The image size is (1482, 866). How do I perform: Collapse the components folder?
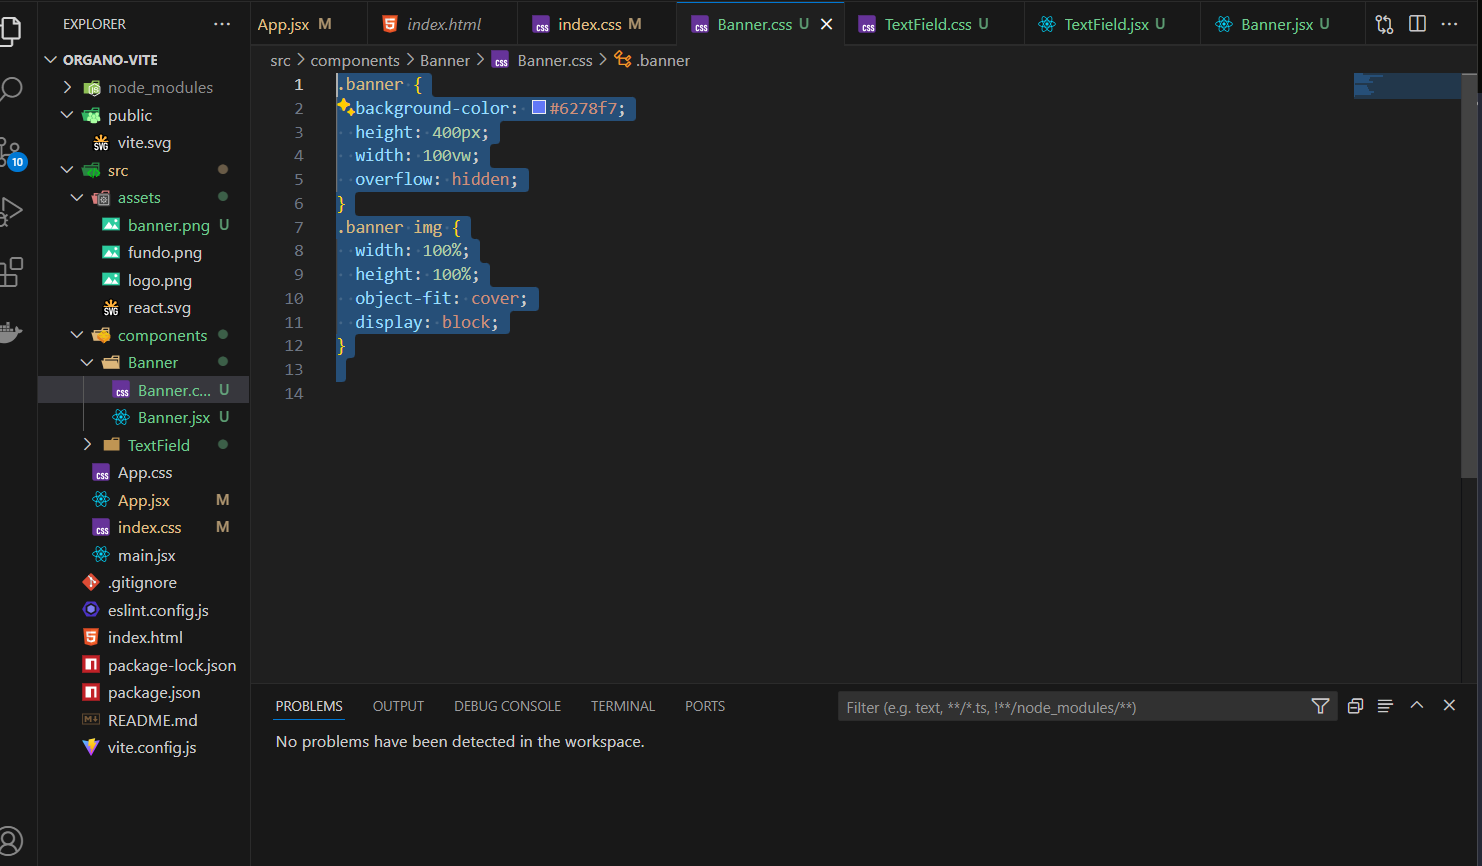pyautogui.click(x=78, y=335)
